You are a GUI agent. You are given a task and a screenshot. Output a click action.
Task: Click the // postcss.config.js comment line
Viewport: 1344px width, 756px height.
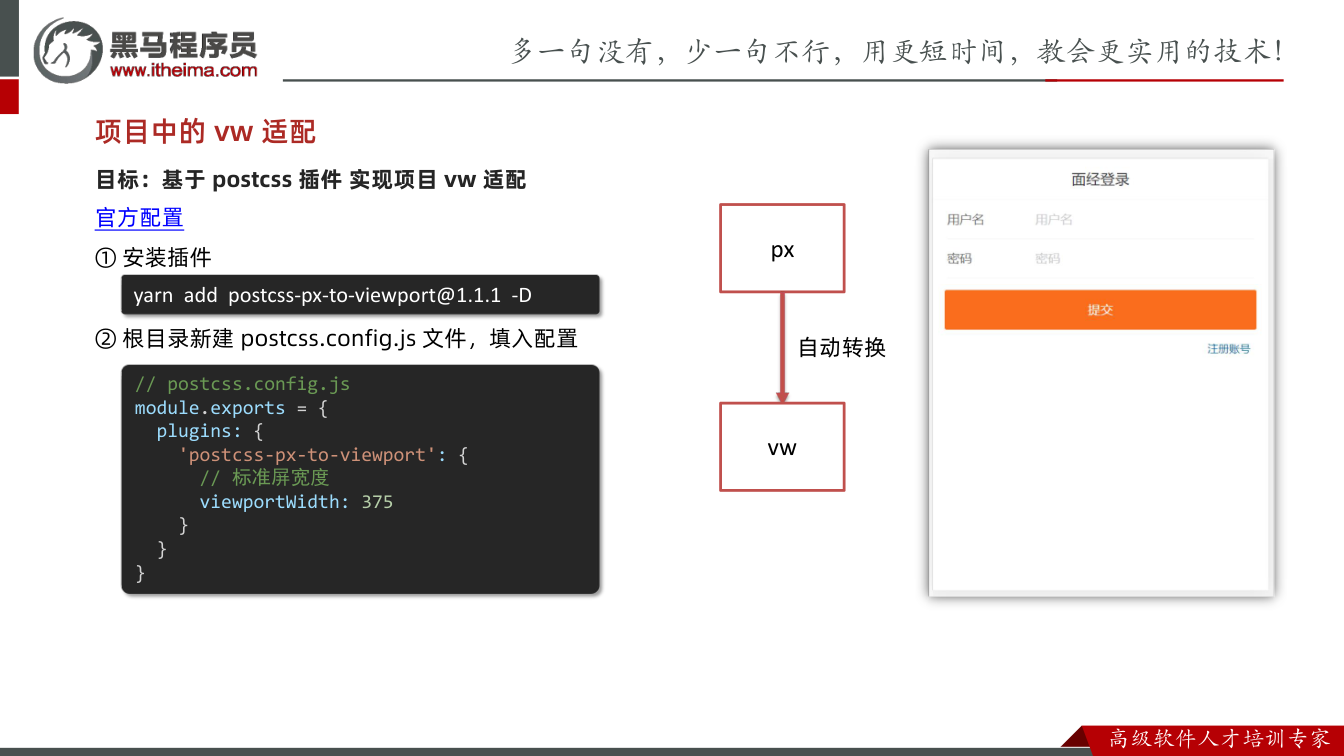click(242, 384)
